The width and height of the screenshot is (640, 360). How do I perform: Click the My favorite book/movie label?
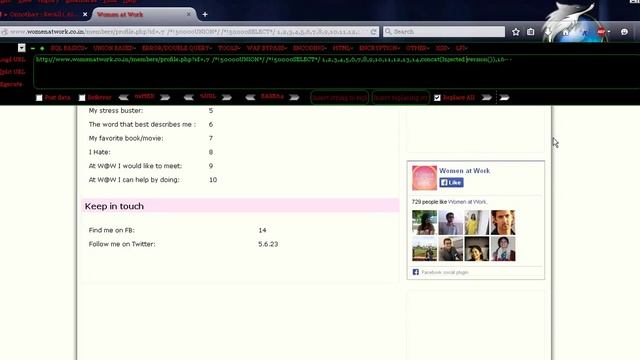(x=126, y=138)
